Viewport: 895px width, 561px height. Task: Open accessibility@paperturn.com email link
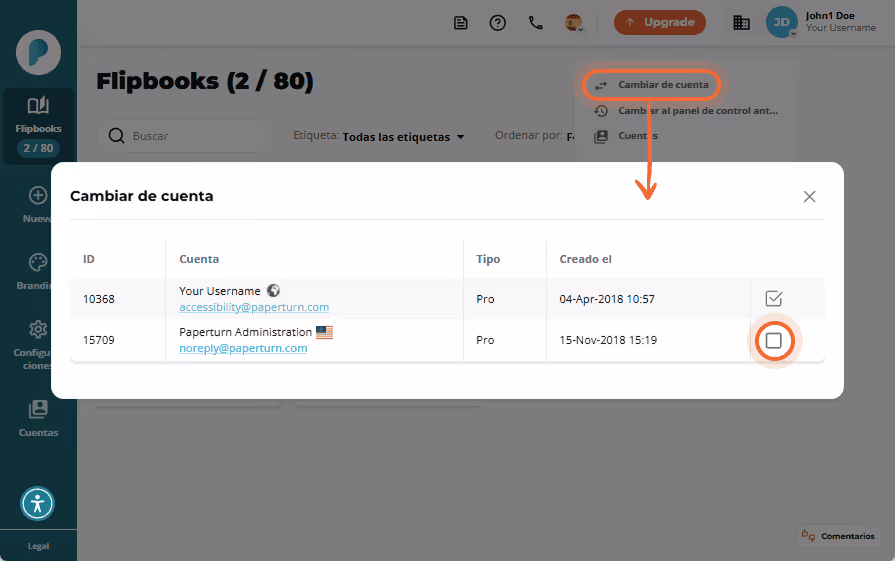(x=254, y=307)
